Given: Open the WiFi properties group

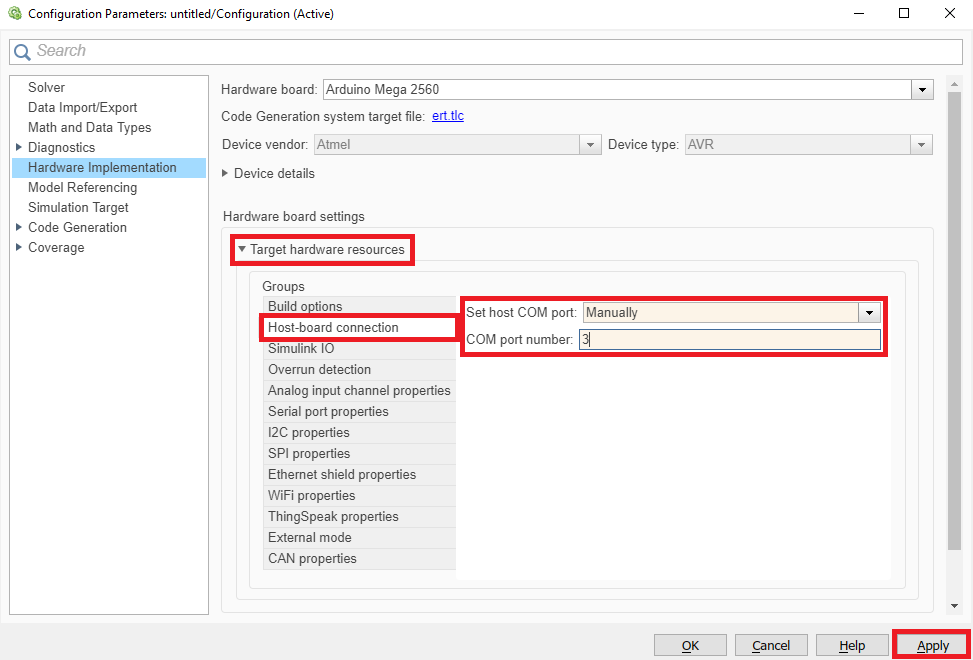Looking at the screenshot, I should (x=311, y=496).
